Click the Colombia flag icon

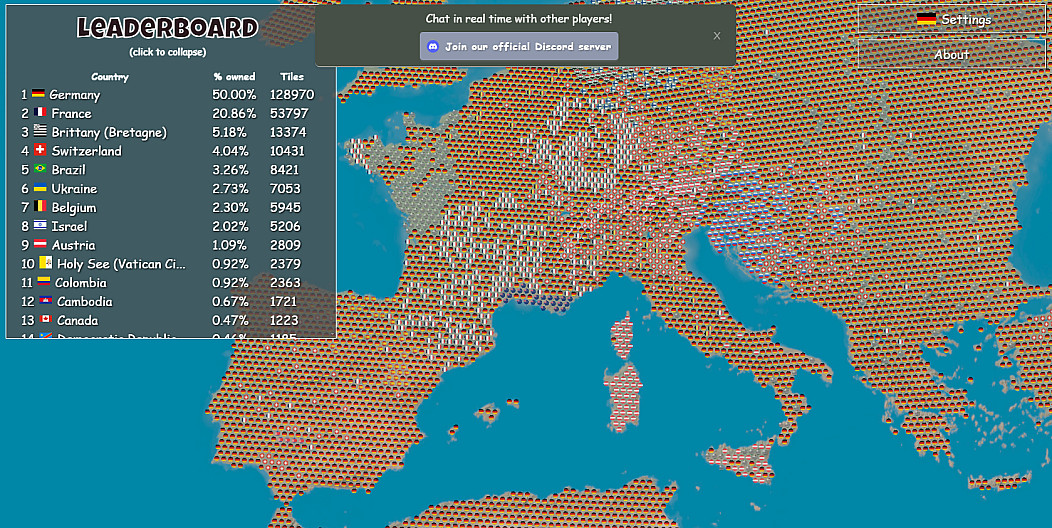point(43,283)
